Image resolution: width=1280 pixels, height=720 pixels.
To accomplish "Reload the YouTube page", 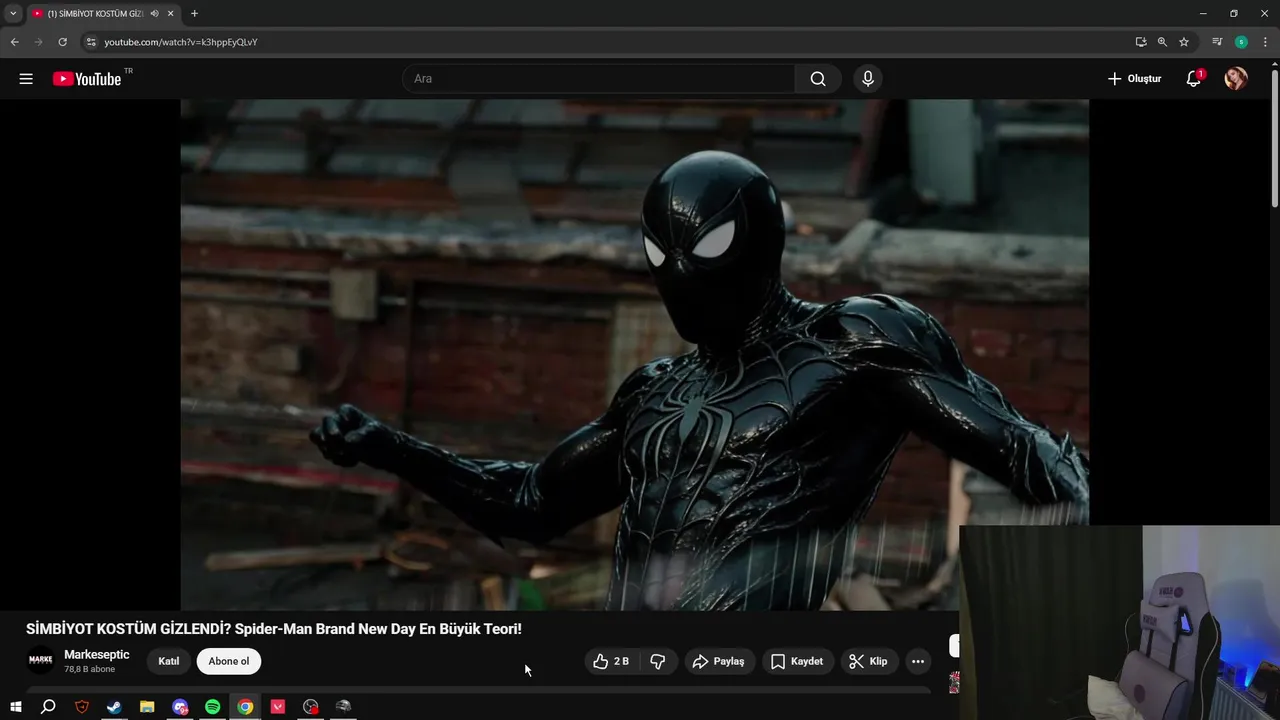I will pyautogui.click(x=62, y=42).
